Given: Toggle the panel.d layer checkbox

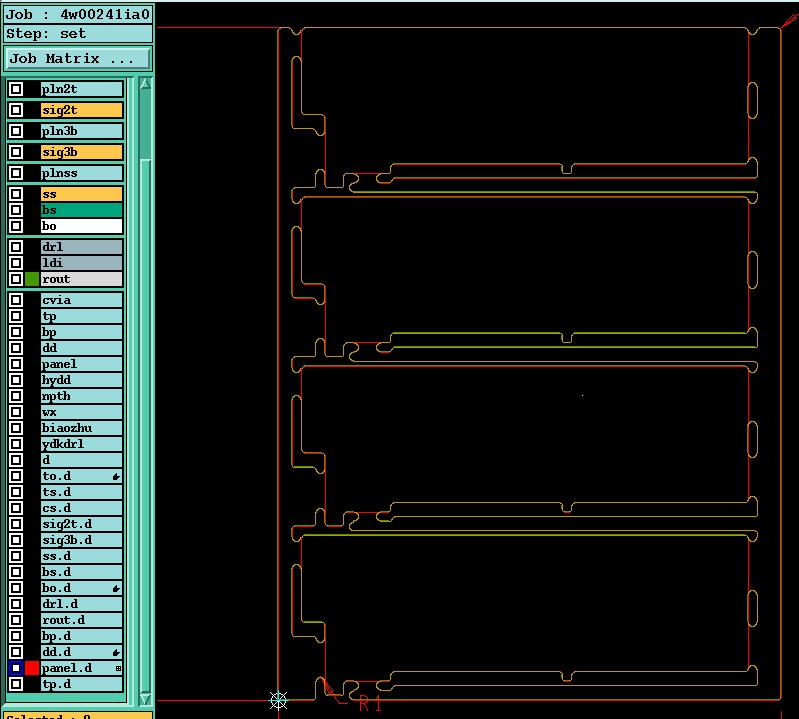Looking at the screenshot, I should click(16, 668).
